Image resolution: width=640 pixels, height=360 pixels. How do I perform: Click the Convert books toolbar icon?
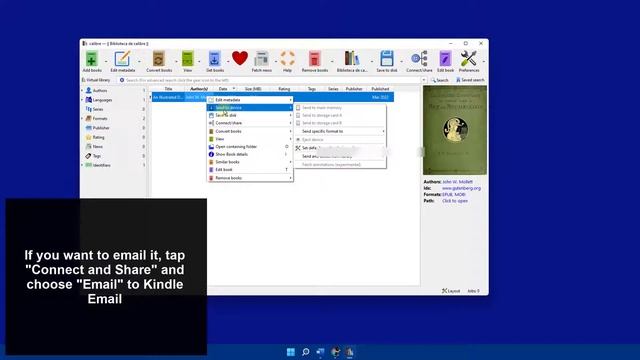[158, 59]
